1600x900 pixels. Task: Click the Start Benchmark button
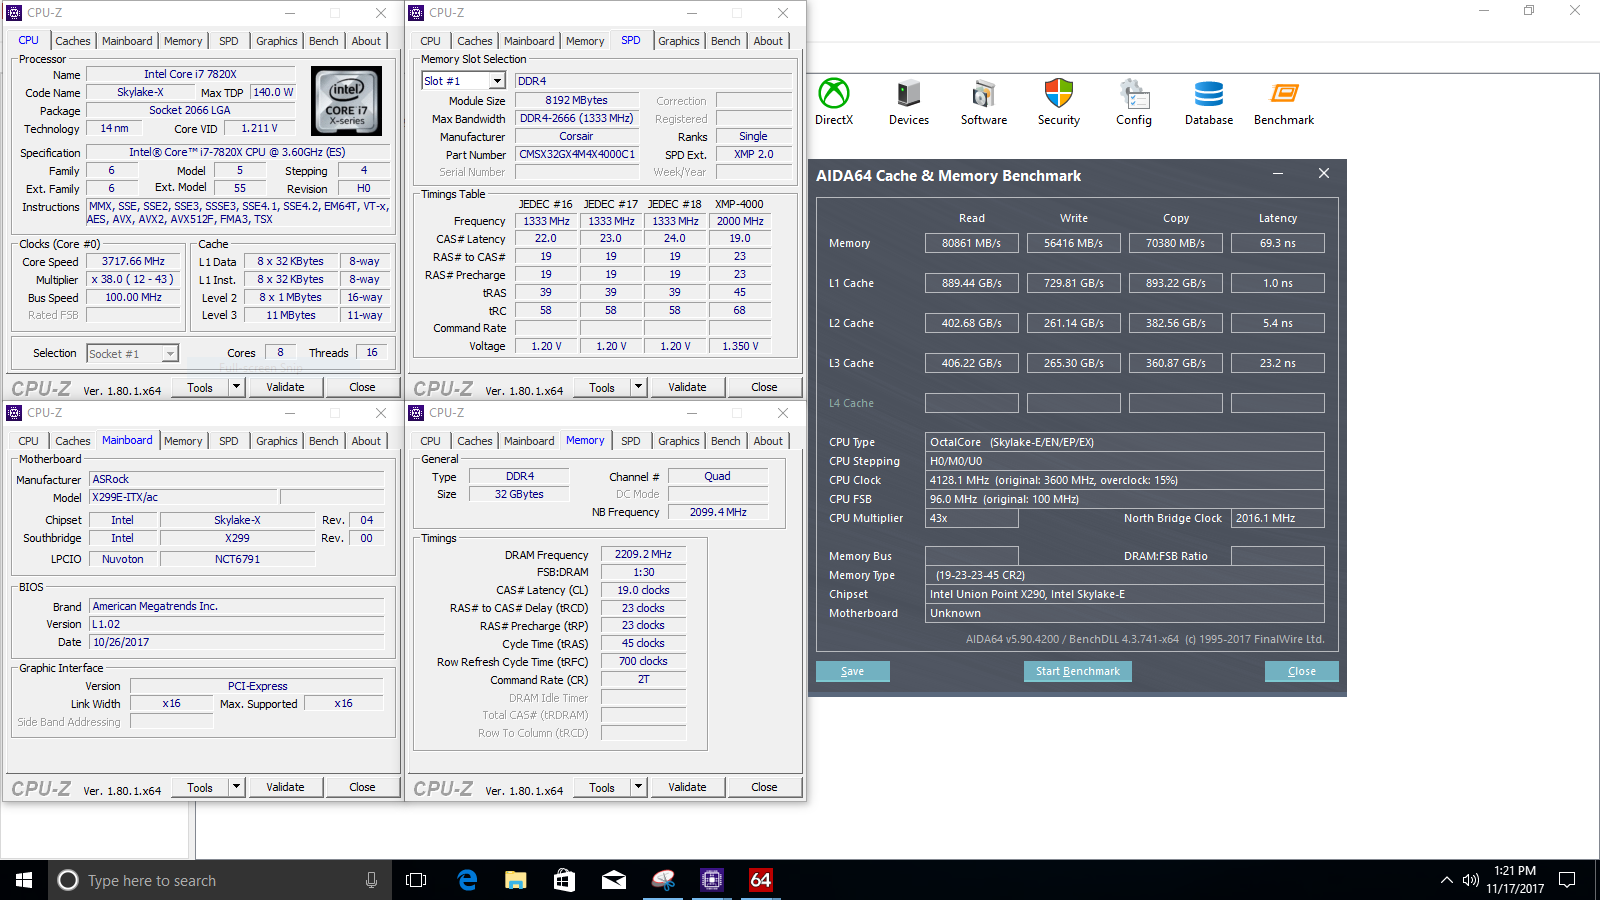tap(1077, 671)
